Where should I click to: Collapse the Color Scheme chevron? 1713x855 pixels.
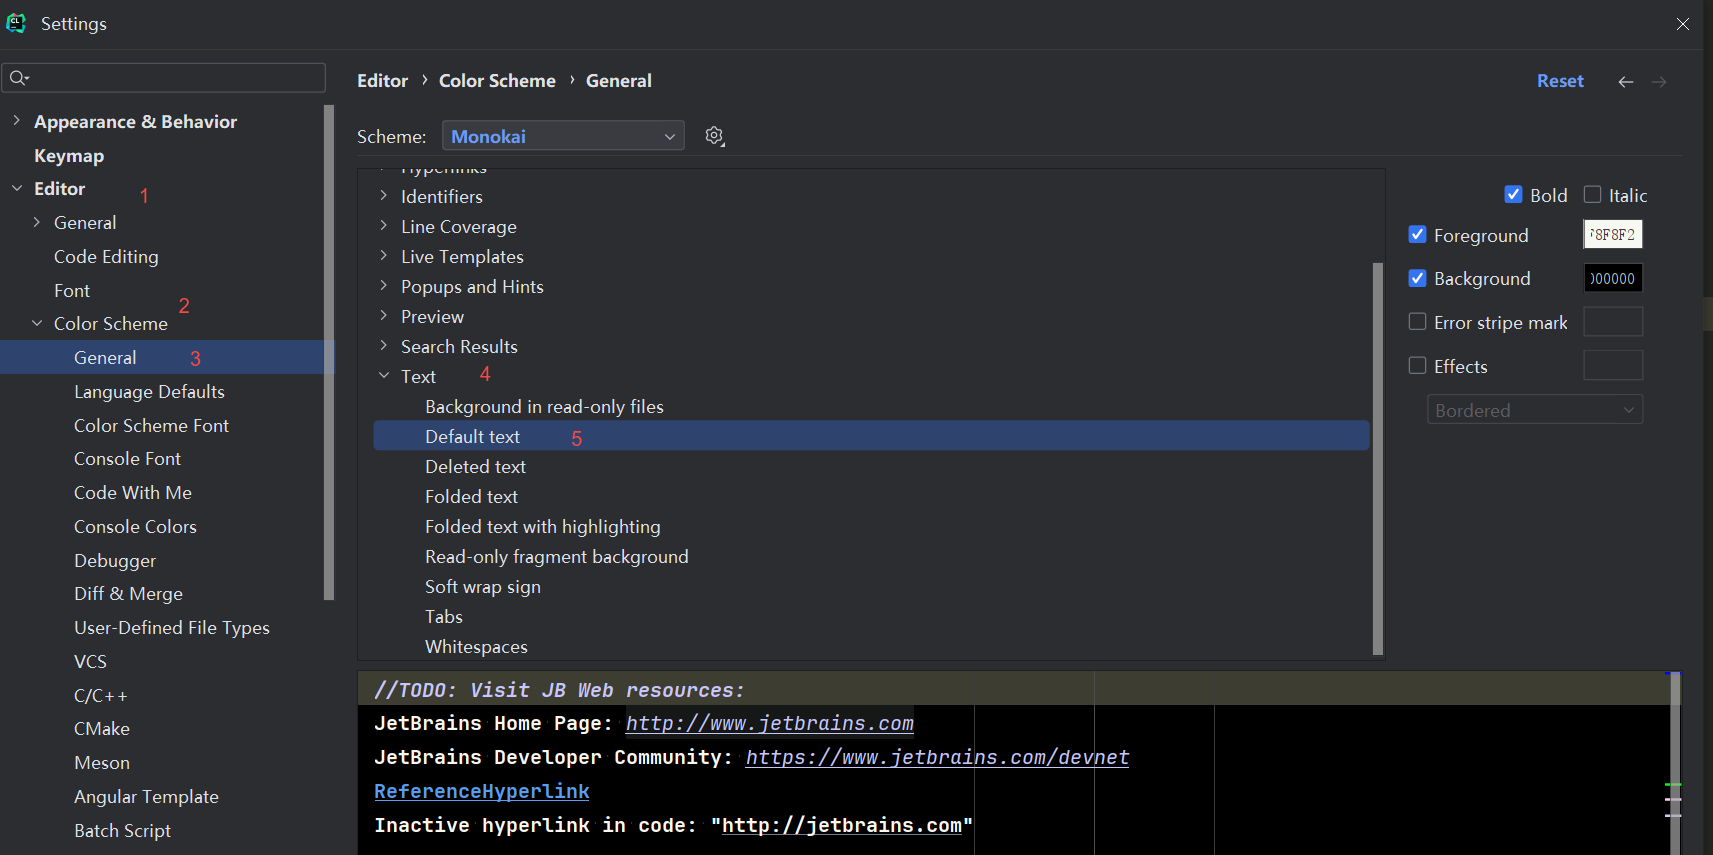(x=37, y=323)
